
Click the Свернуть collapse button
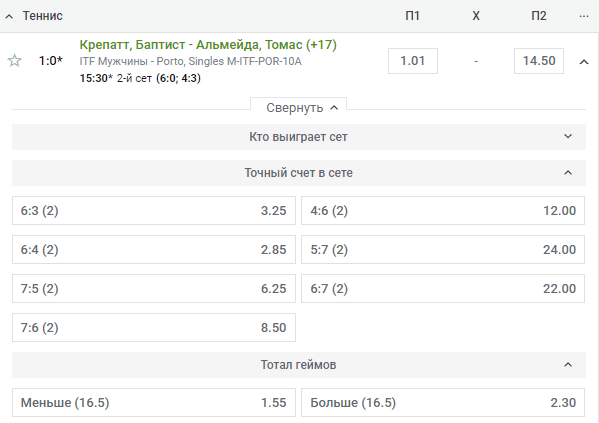[x=298, y=108]
